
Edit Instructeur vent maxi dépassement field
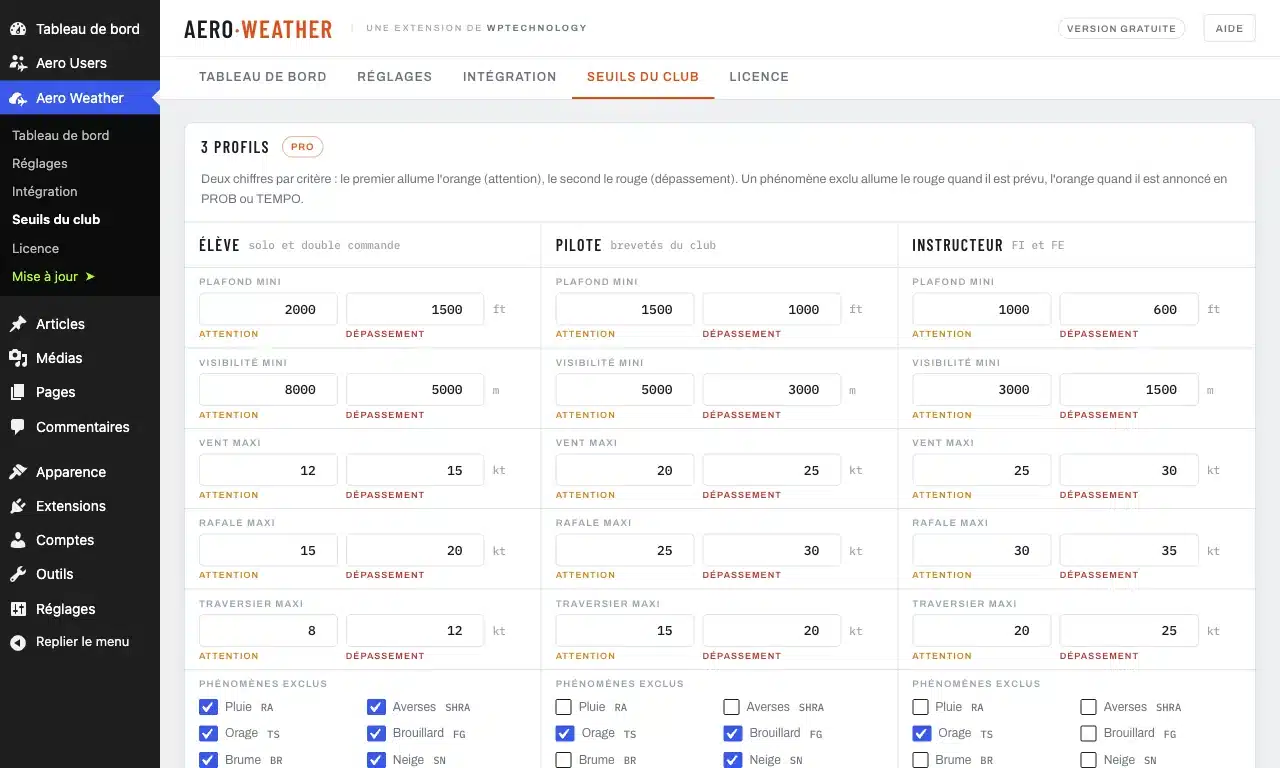(x=1129, y=470)
